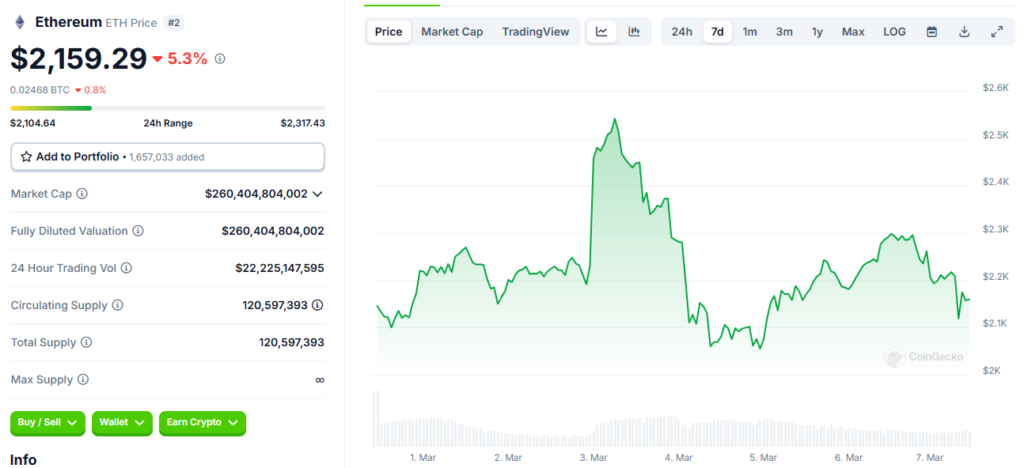This screenshot has width=1024, height=468.
Task: Click the info icon beside Circulating Supply label
Action: click(118, 305)
